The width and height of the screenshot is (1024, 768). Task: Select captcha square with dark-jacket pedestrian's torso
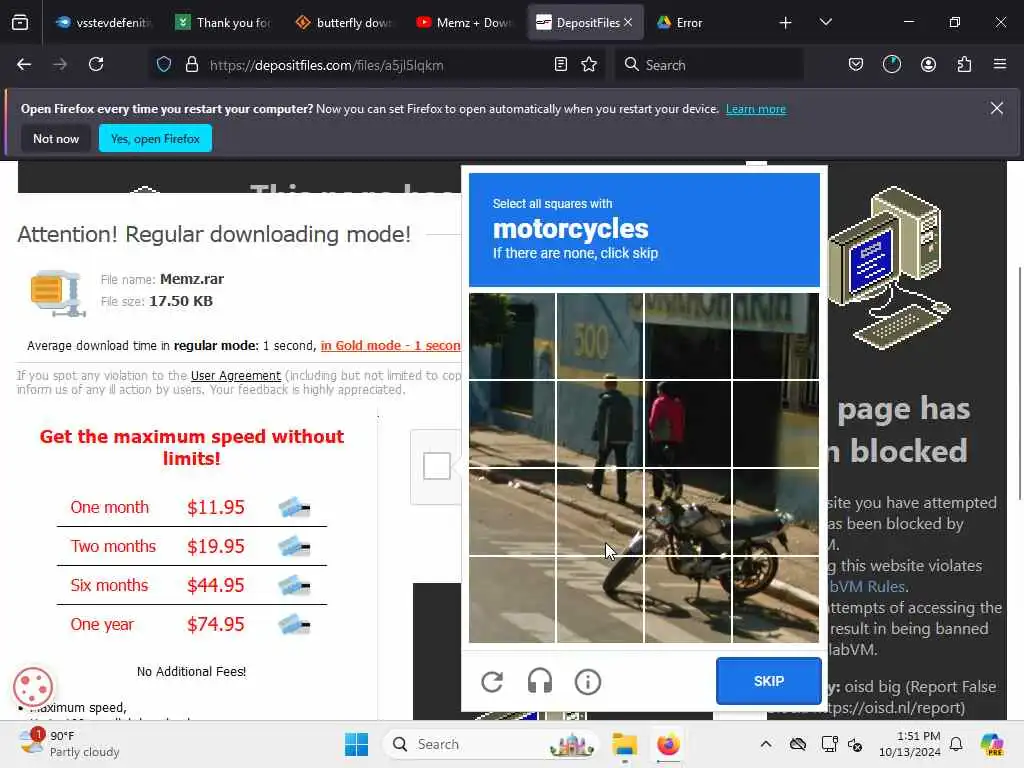(x=600, y=424)
